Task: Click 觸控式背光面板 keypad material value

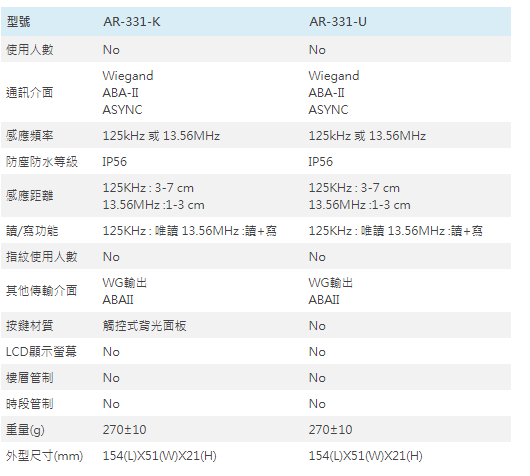Action: click(x=145, y=326)
